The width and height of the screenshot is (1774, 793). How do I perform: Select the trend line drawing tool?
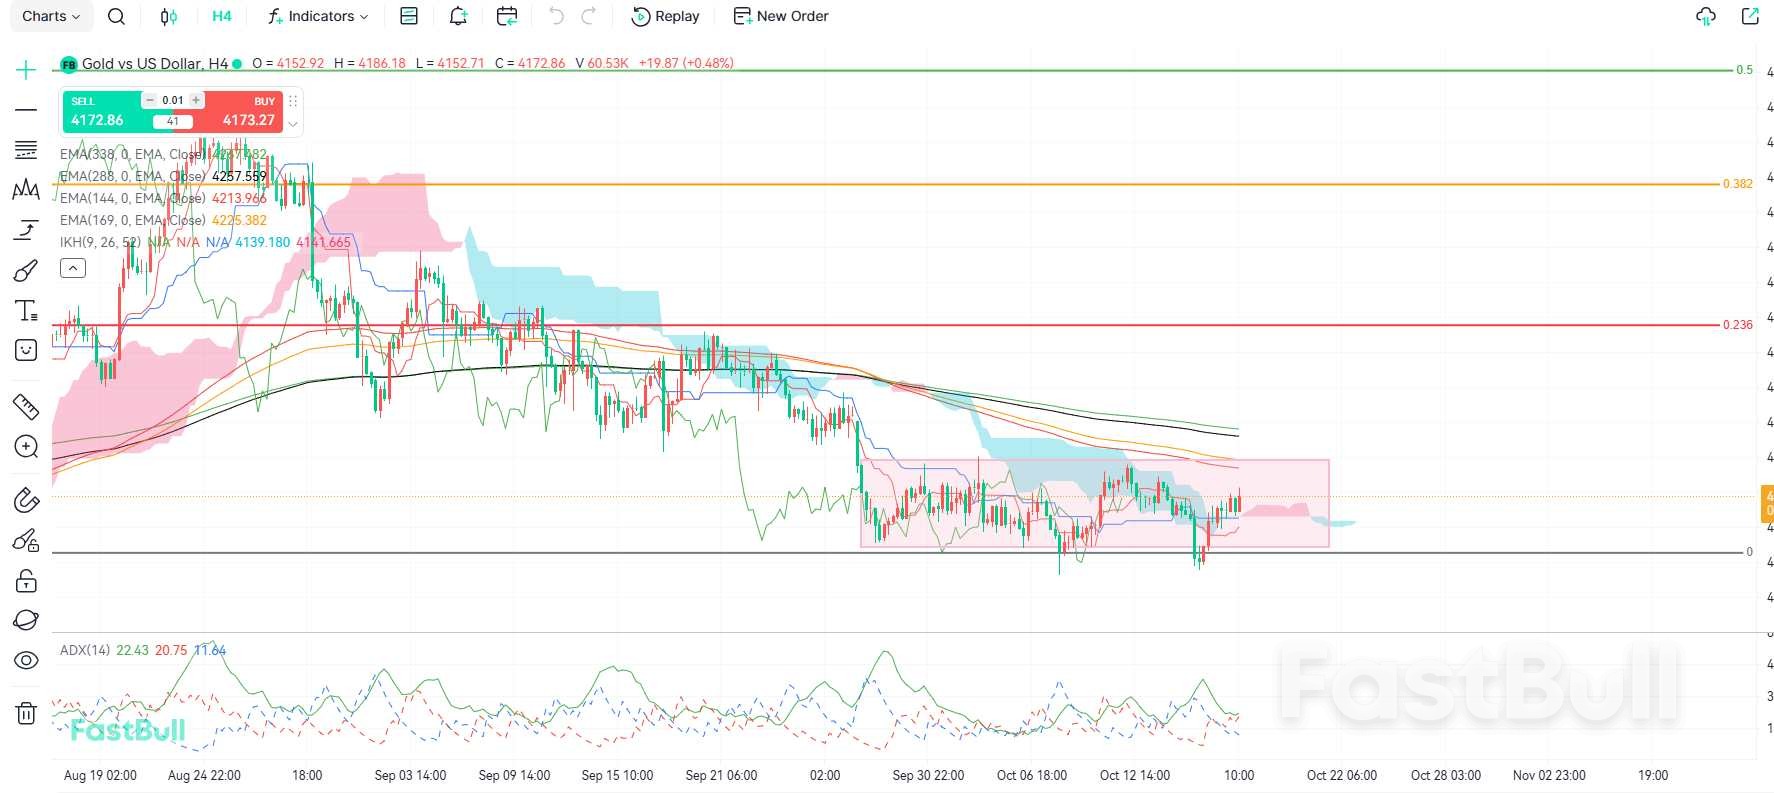(26, 109)
